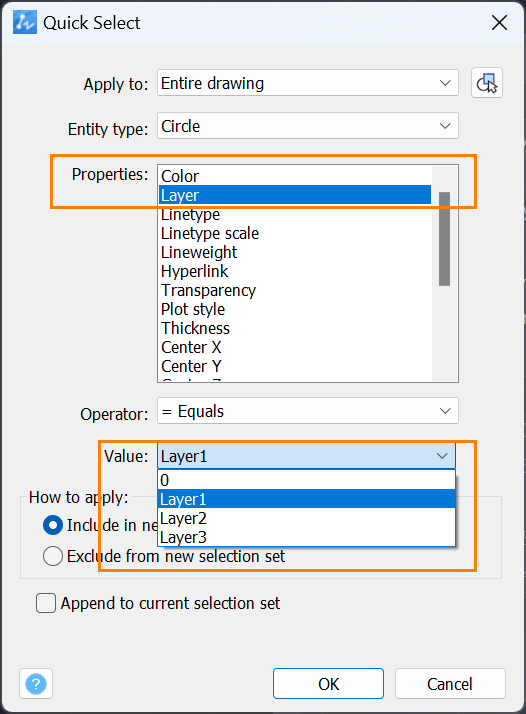Click the Properties list scrollbar thumb
This screenshot has width=526, height=714.
click(x=444, y=239)
